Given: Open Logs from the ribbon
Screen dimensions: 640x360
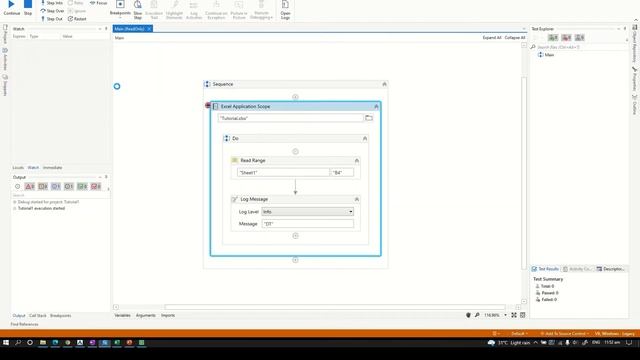Looking at the screenshot, I should pos(285,9).
